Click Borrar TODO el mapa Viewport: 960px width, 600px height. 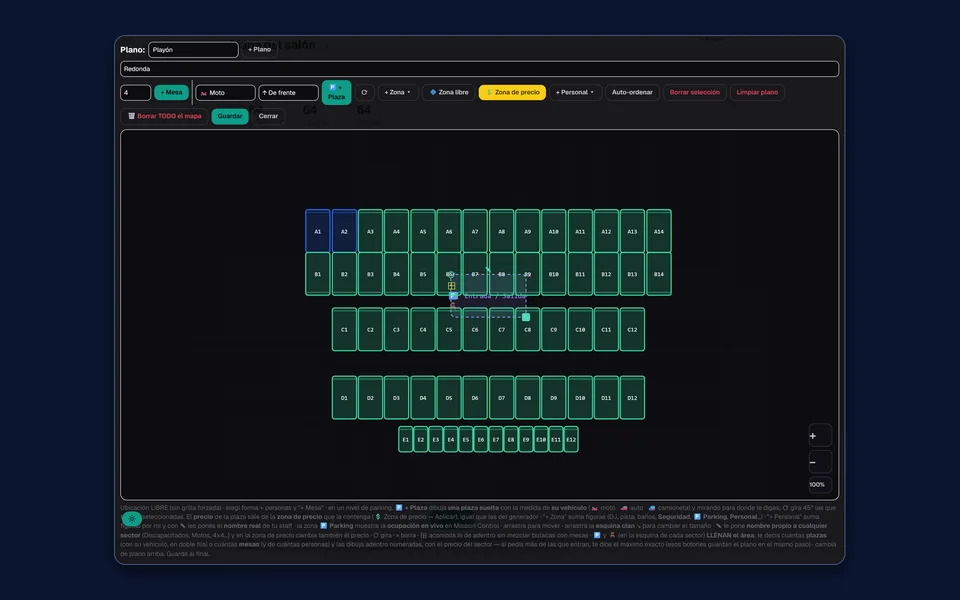pos(164,116)
